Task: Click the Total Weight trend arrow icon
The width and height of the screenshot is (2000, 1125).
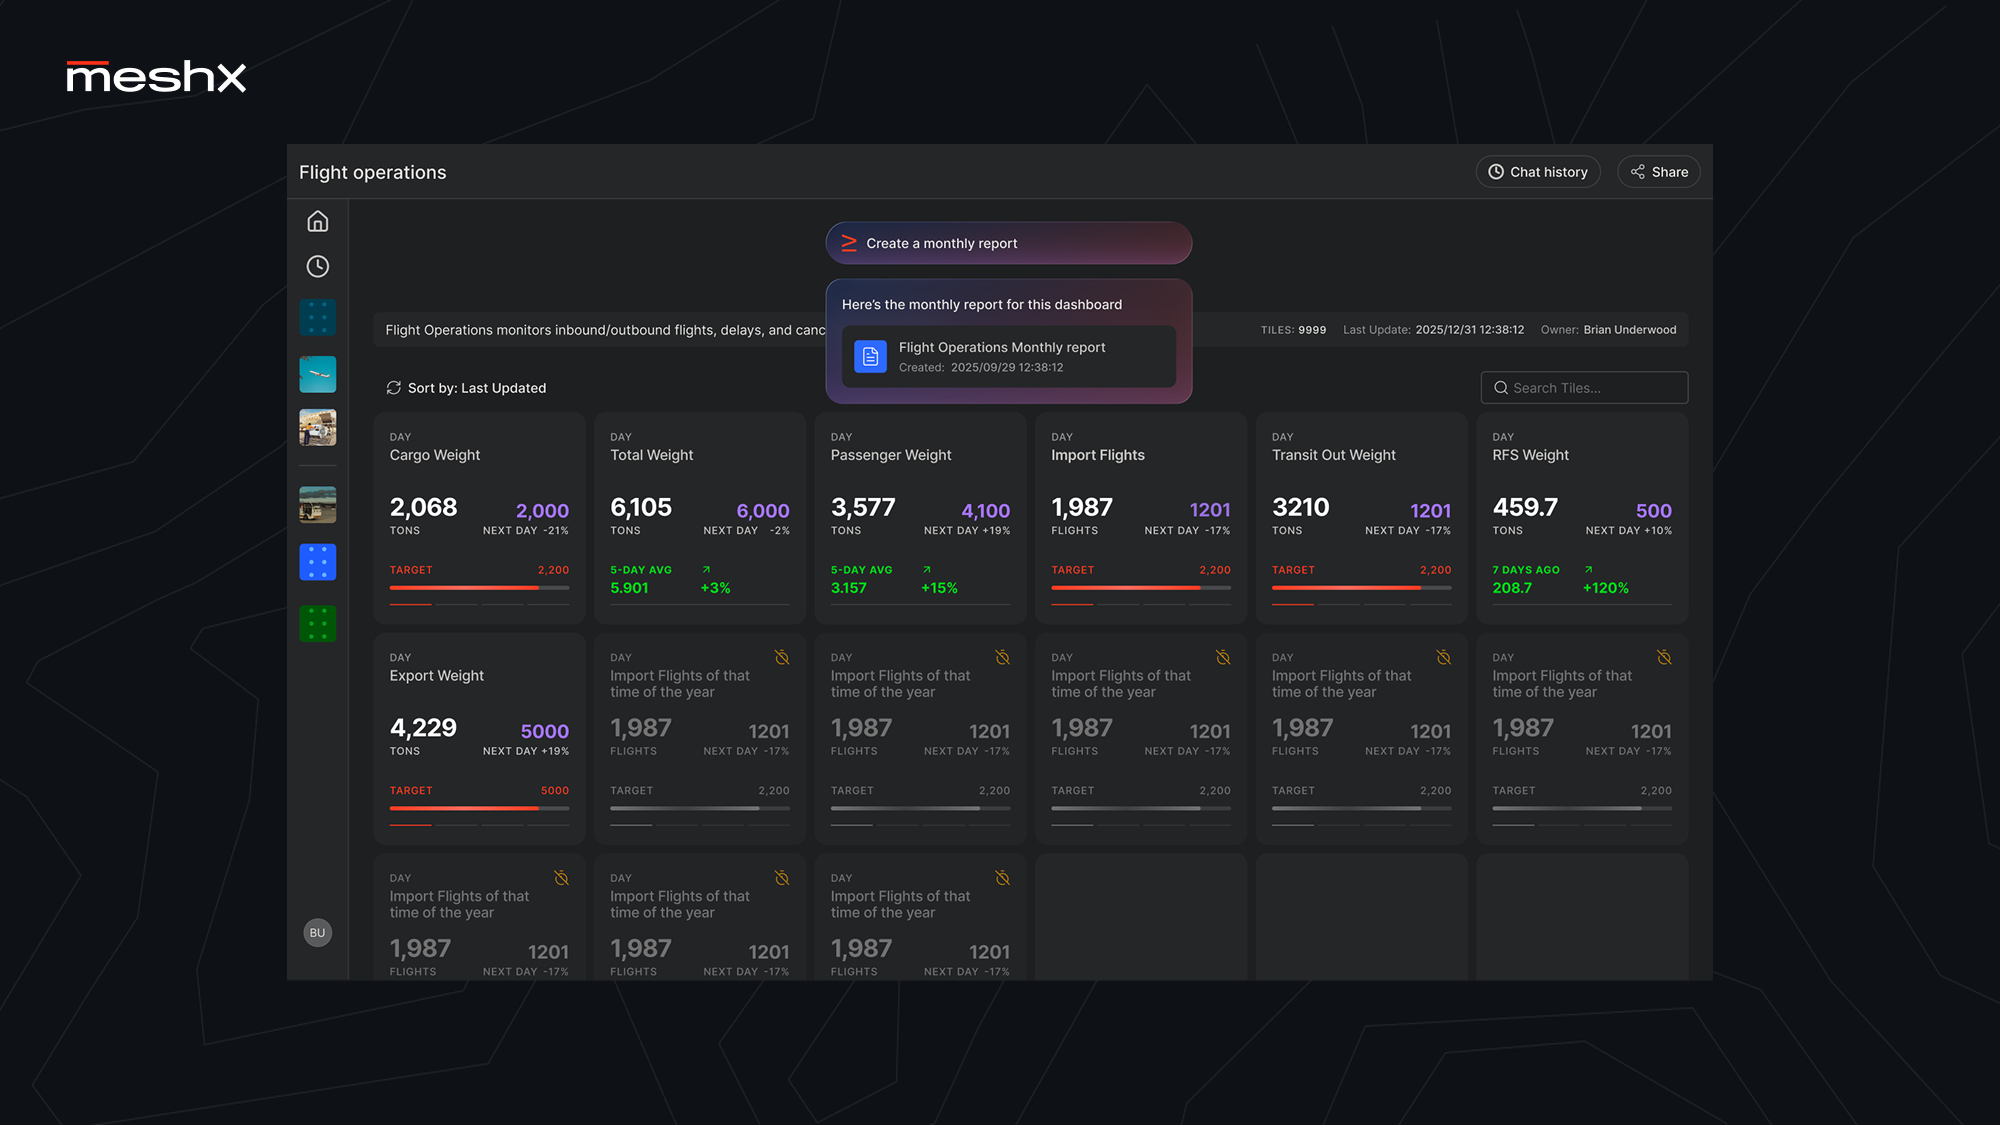Action: click(706, 570)
